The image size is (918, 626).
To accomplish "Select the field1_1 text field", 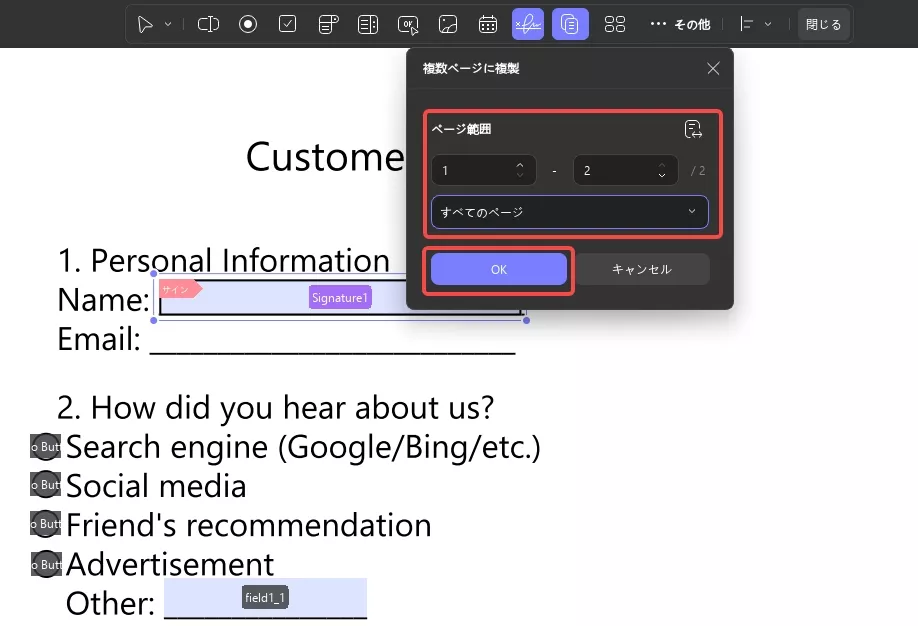I will point(265,597).
